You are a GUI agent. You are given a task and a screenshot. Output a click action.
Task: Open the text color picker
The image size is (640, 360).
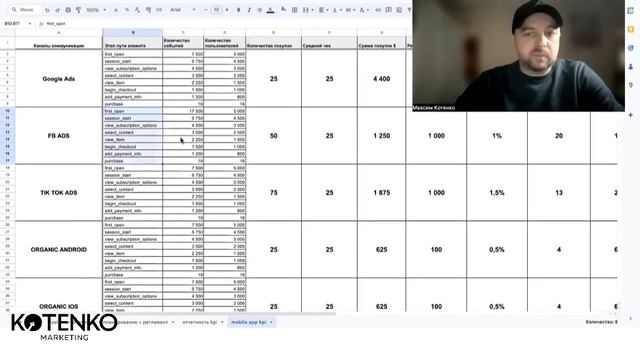(x=271, y=10)
